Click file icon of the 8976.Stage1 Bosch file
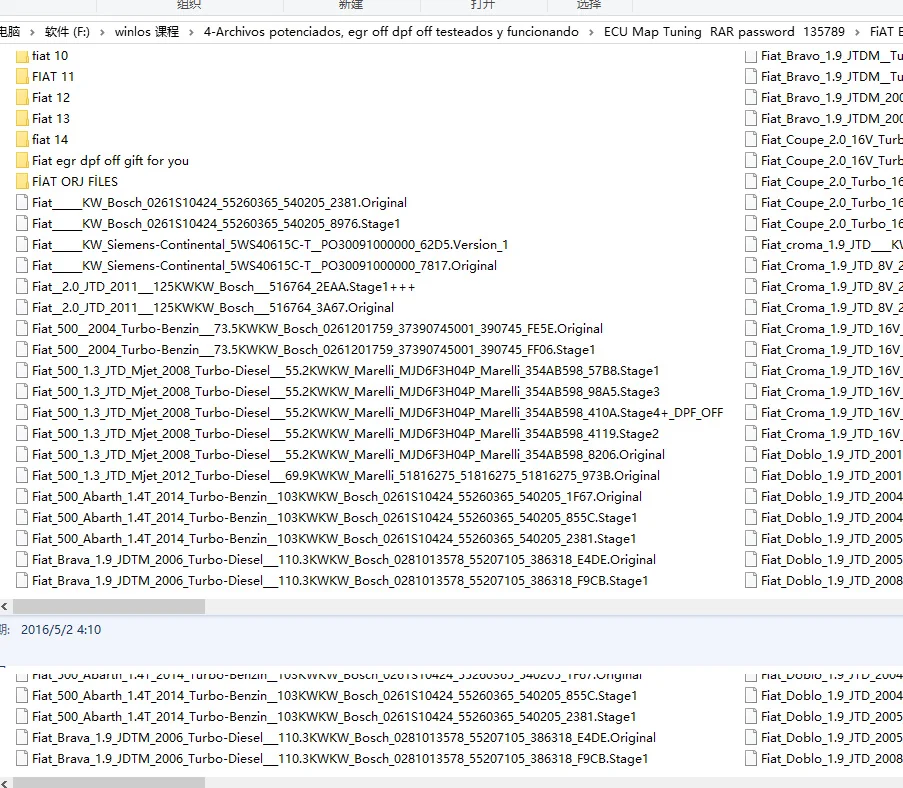Image resolution: width=903 pixels, height=788 pixels. click(x=22, y=224)
